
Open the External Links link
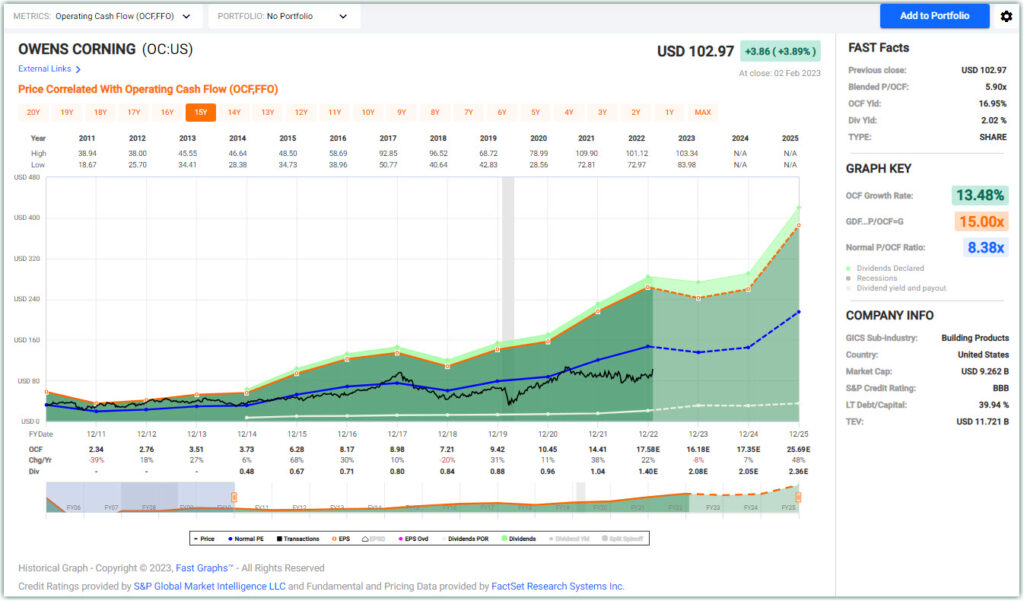44,69
